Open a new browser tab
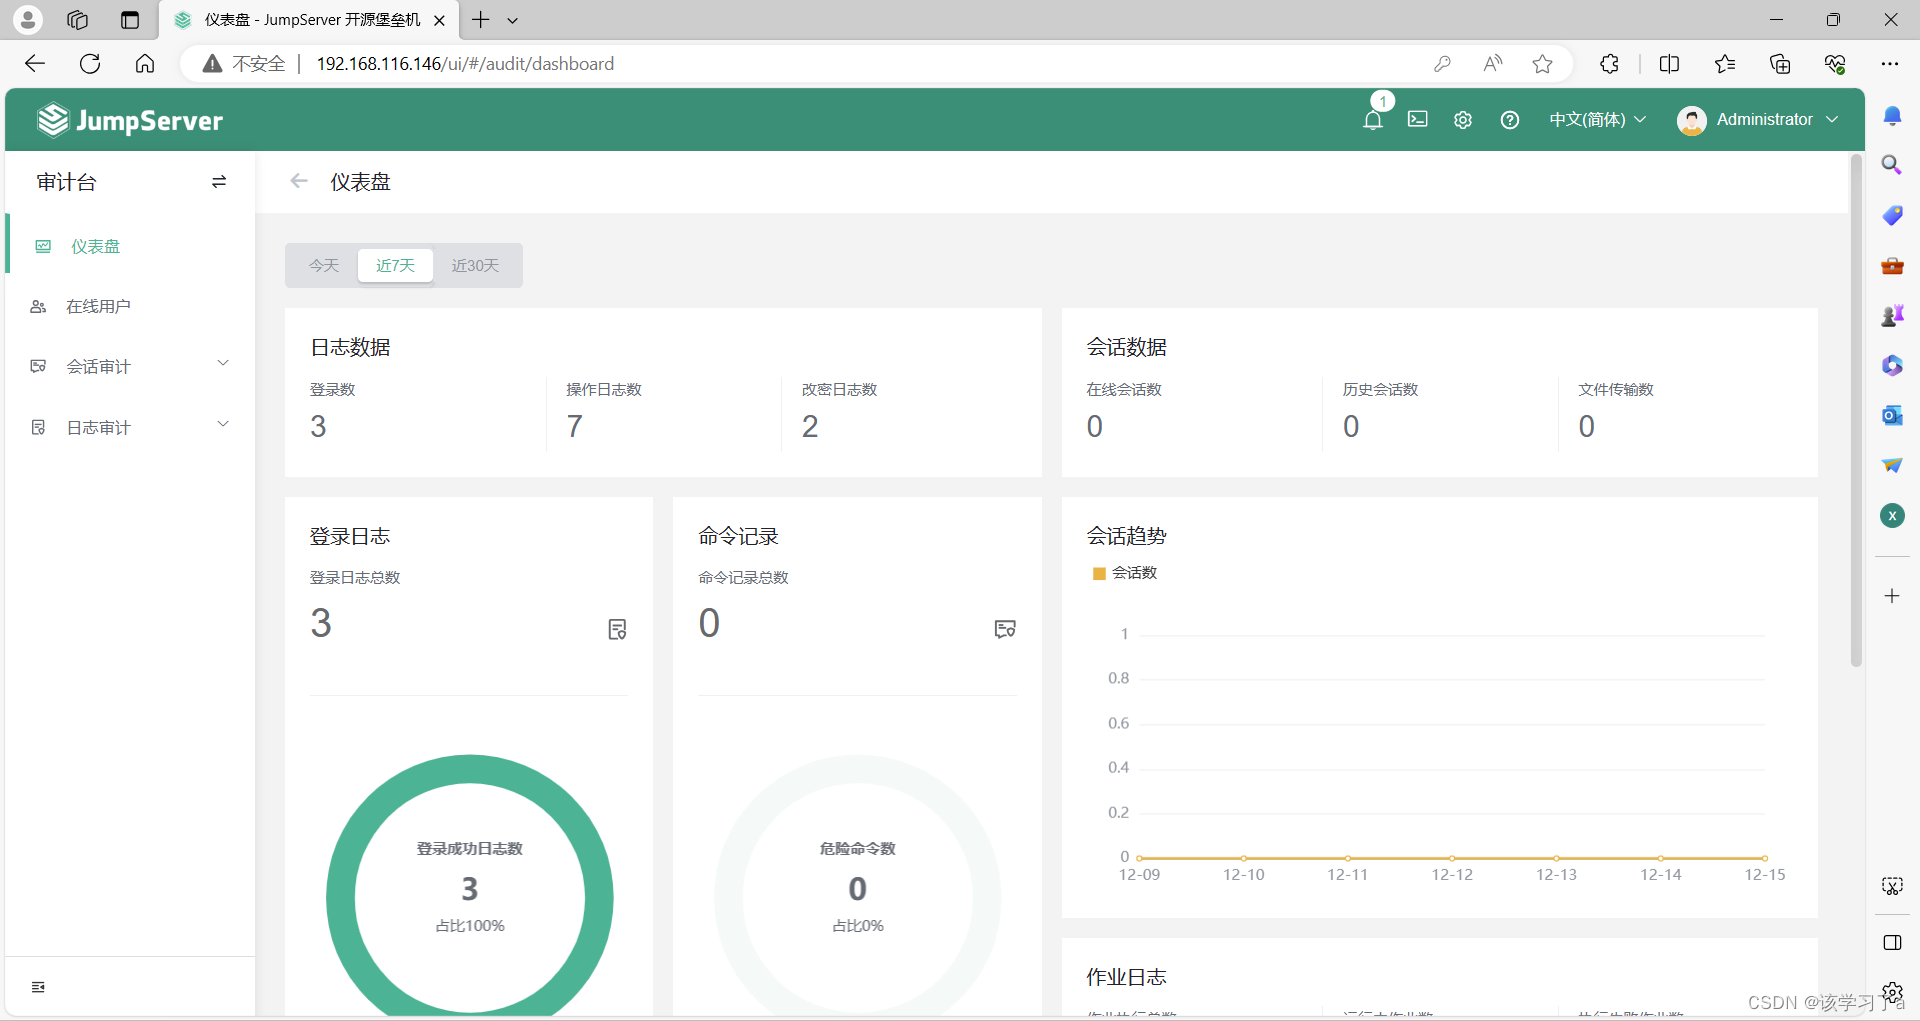 click(x=481, y=20)
